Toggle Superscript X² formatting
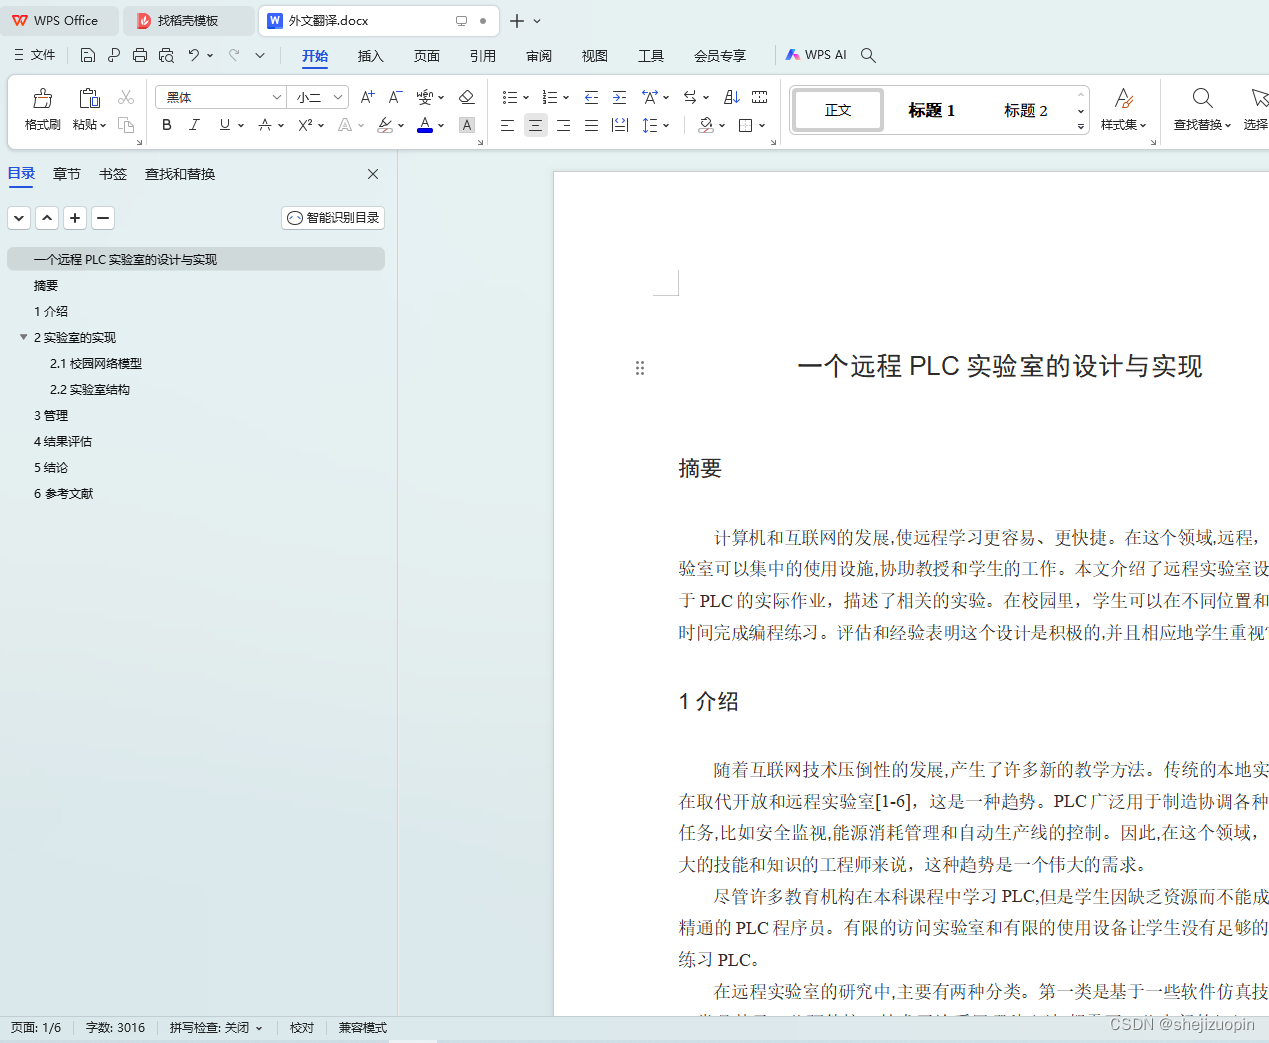 [x=305, y=125]
